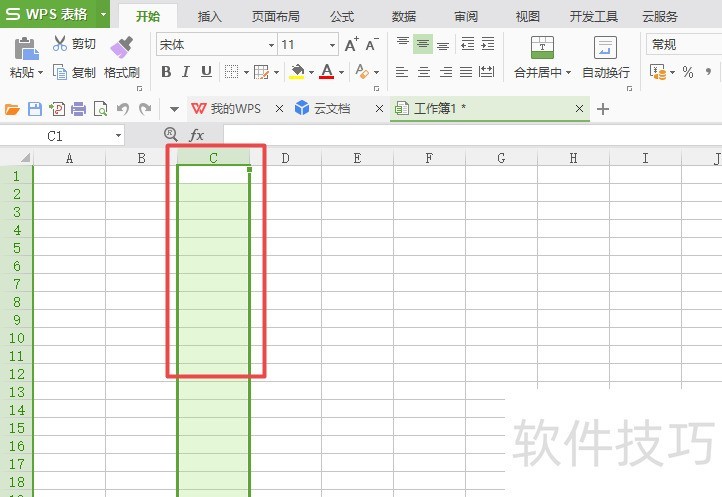Redo the last action

tap(146, 109)
